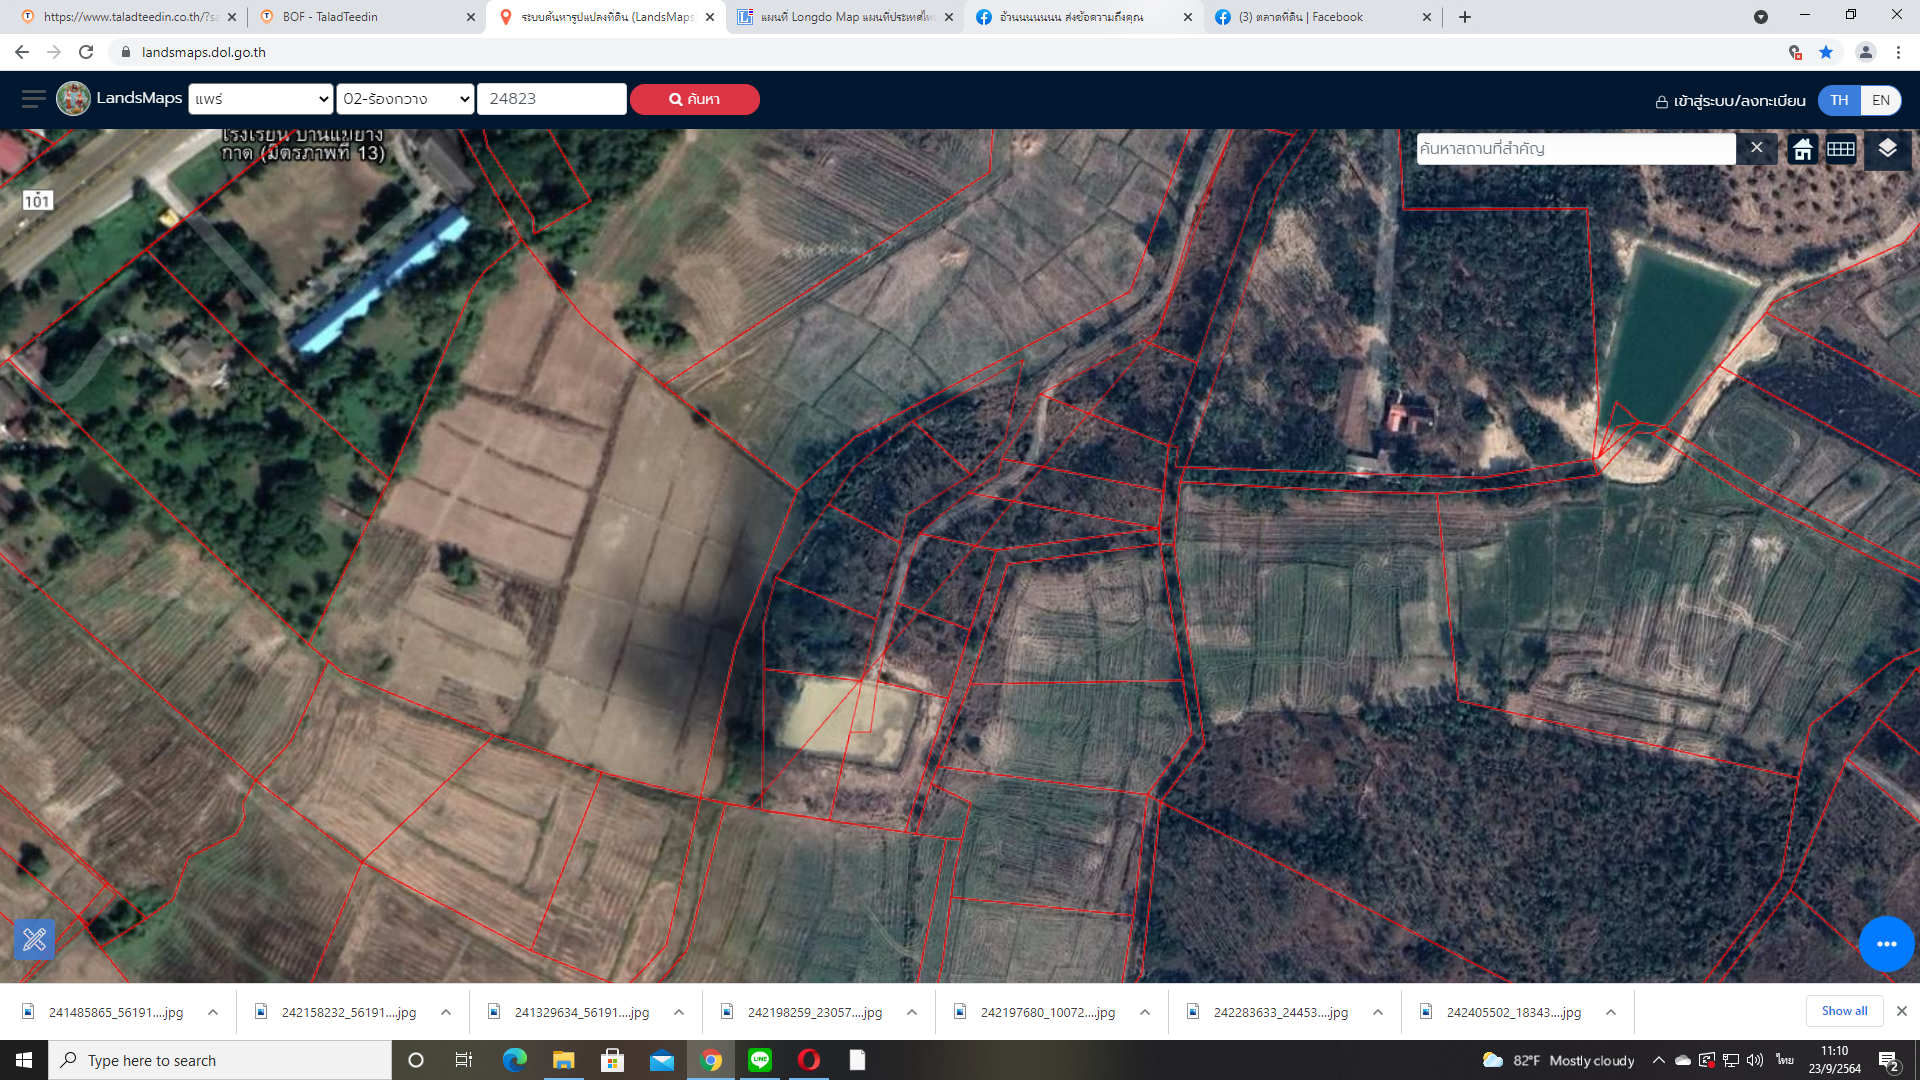Open the LandsMaps hamburger menu
1920x1080 pixels.
pyautogui.click(x=33, y=99)
